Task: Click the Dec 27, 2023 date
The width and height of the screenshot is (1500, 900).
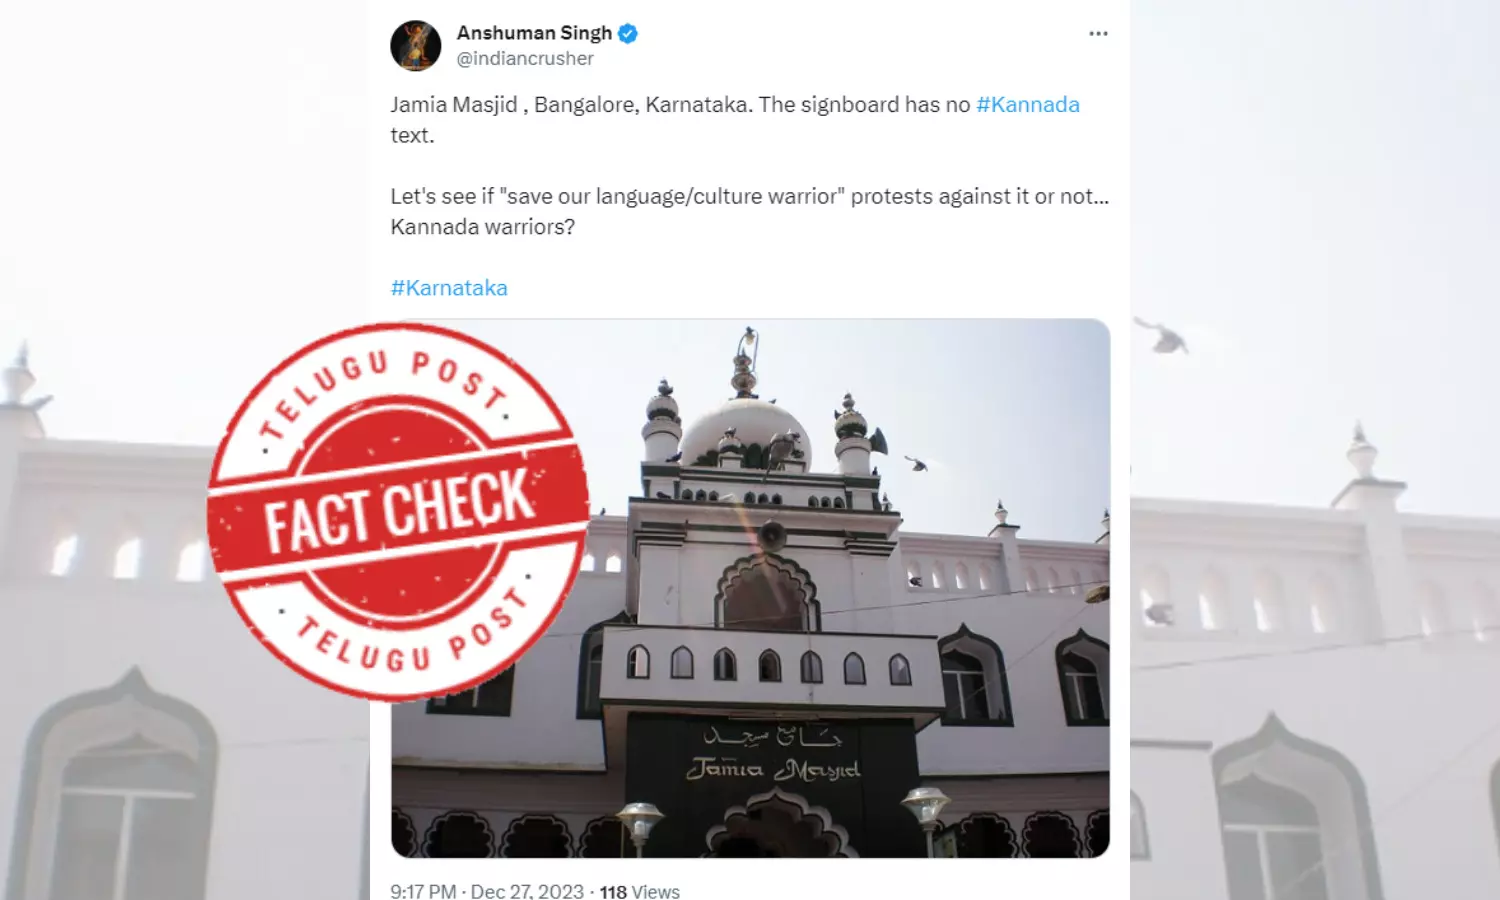Action: tap(527, 891)
